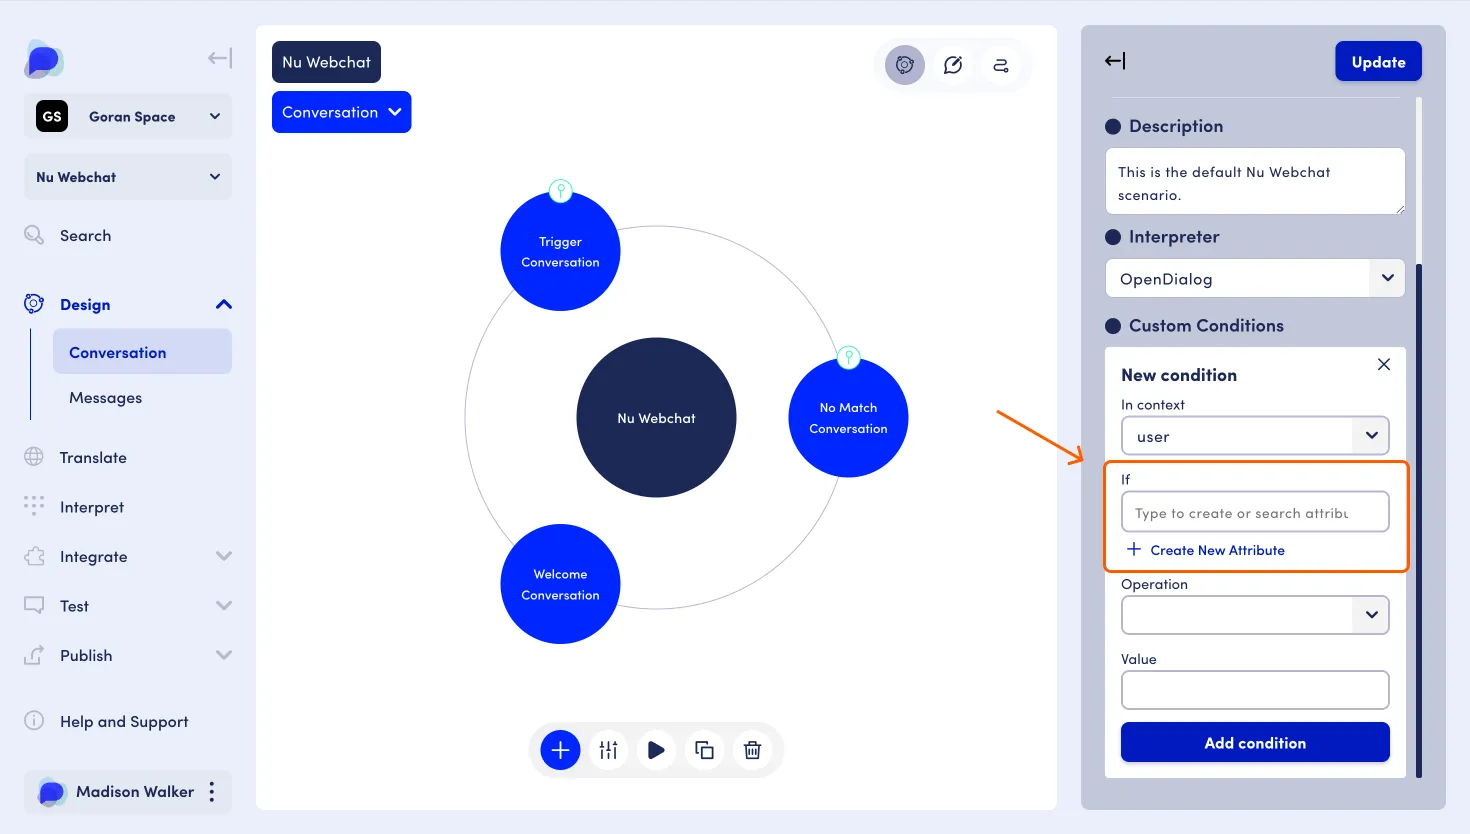Open the Interpret section

pos(92,507)
